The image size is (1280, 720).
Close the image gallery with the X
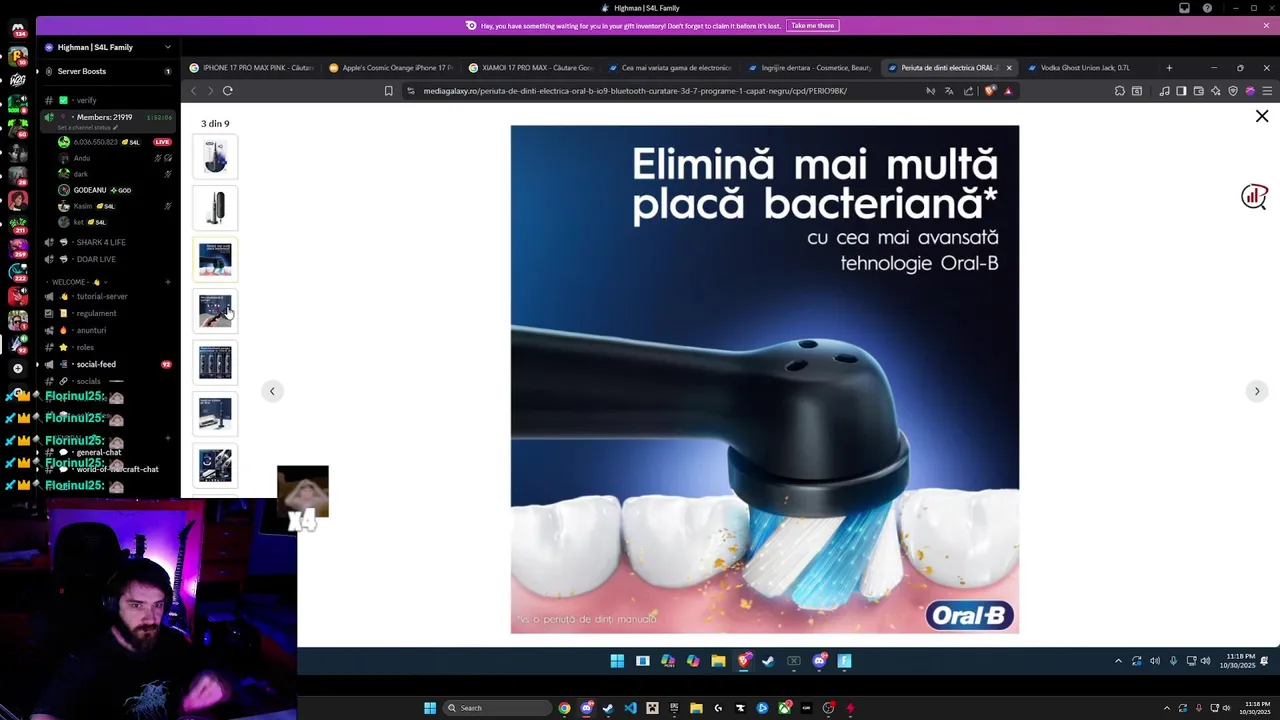pyautogui.click(x=1262, y=117)
